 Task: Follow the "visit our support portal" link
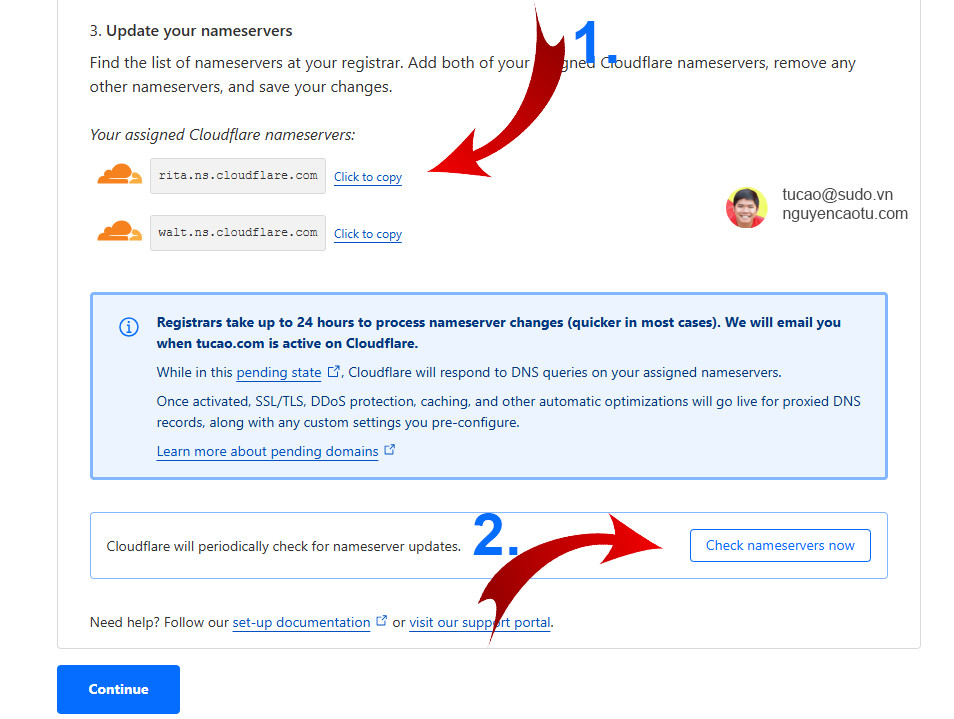[480, 622]
